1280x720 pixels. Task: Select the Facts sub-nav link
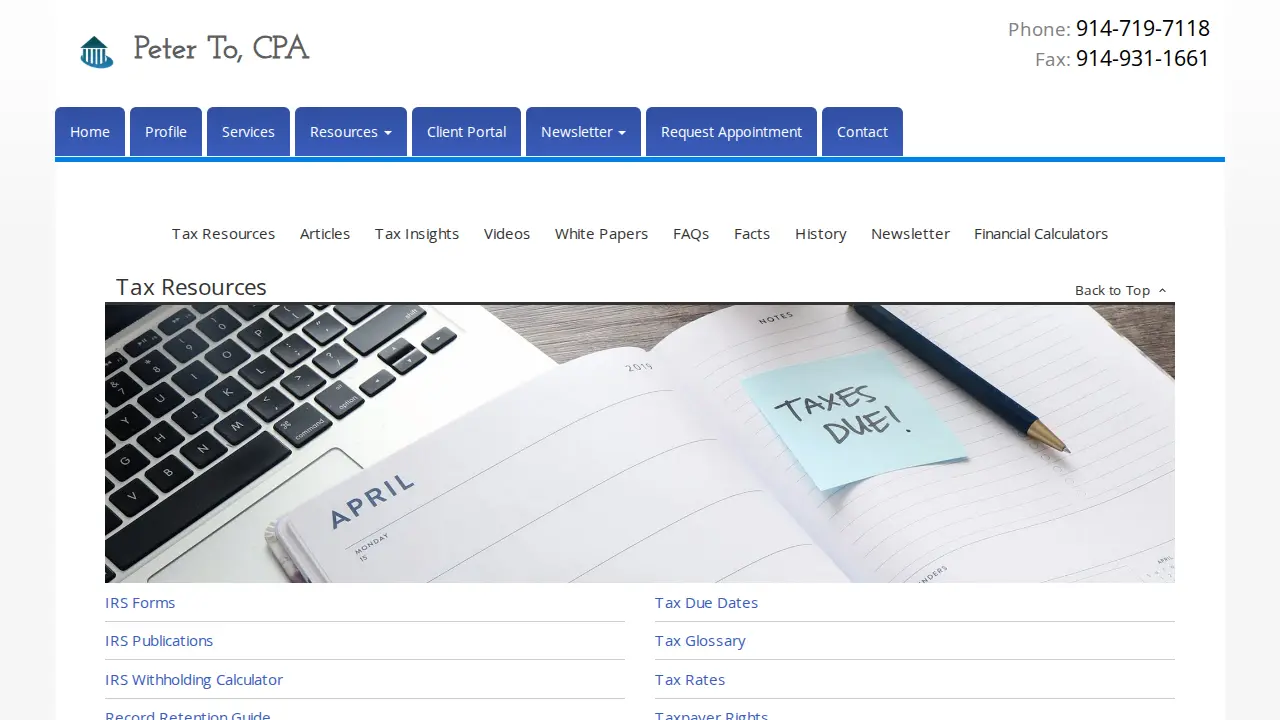[752, 234]
